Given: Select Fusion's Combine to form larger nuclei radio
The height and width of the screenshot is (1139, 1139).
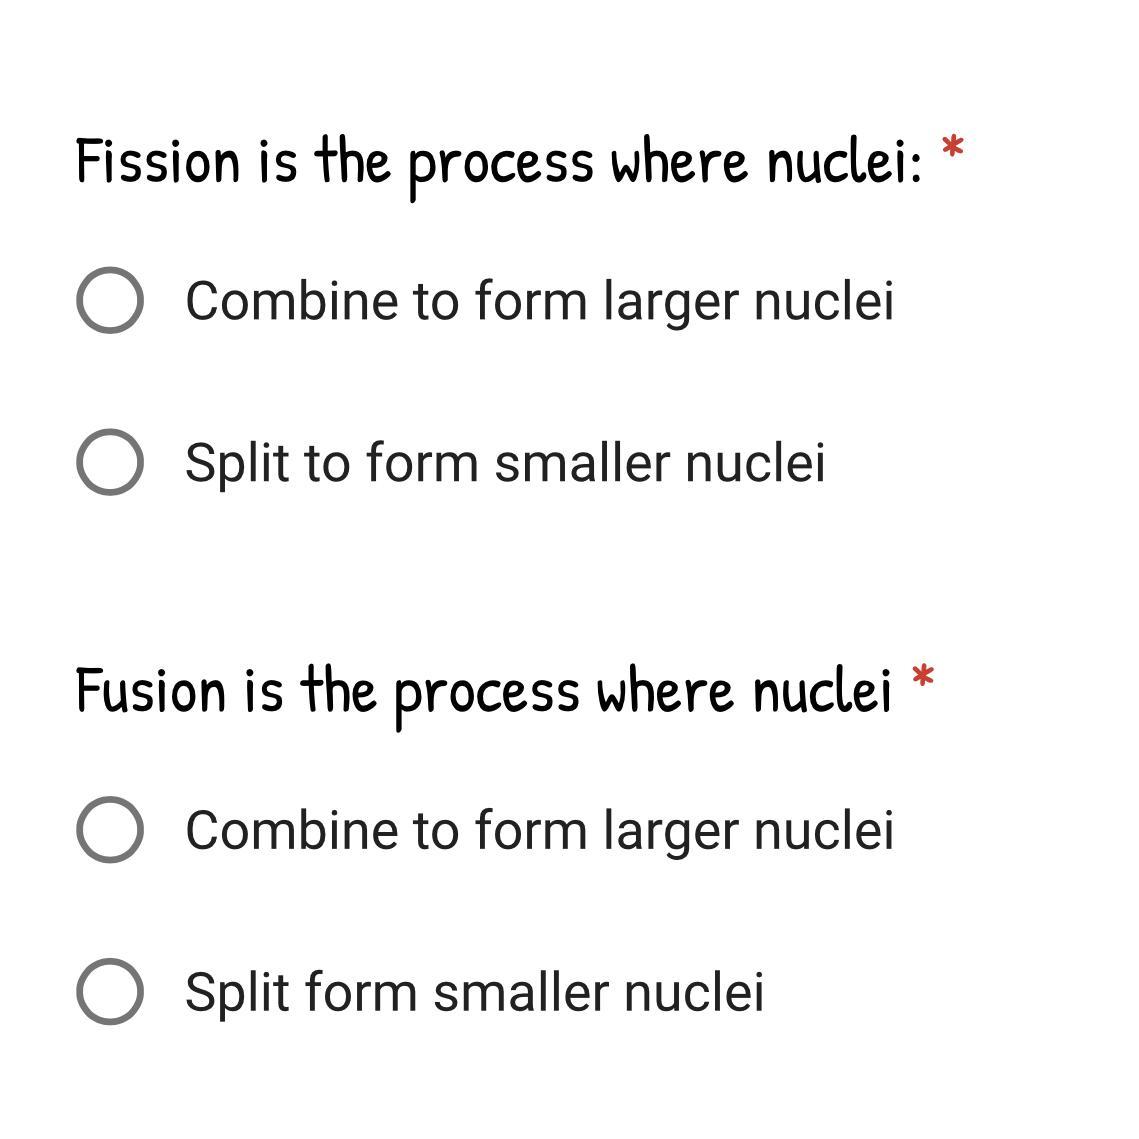Looking at the screenshot, I should tap(110, 830).
